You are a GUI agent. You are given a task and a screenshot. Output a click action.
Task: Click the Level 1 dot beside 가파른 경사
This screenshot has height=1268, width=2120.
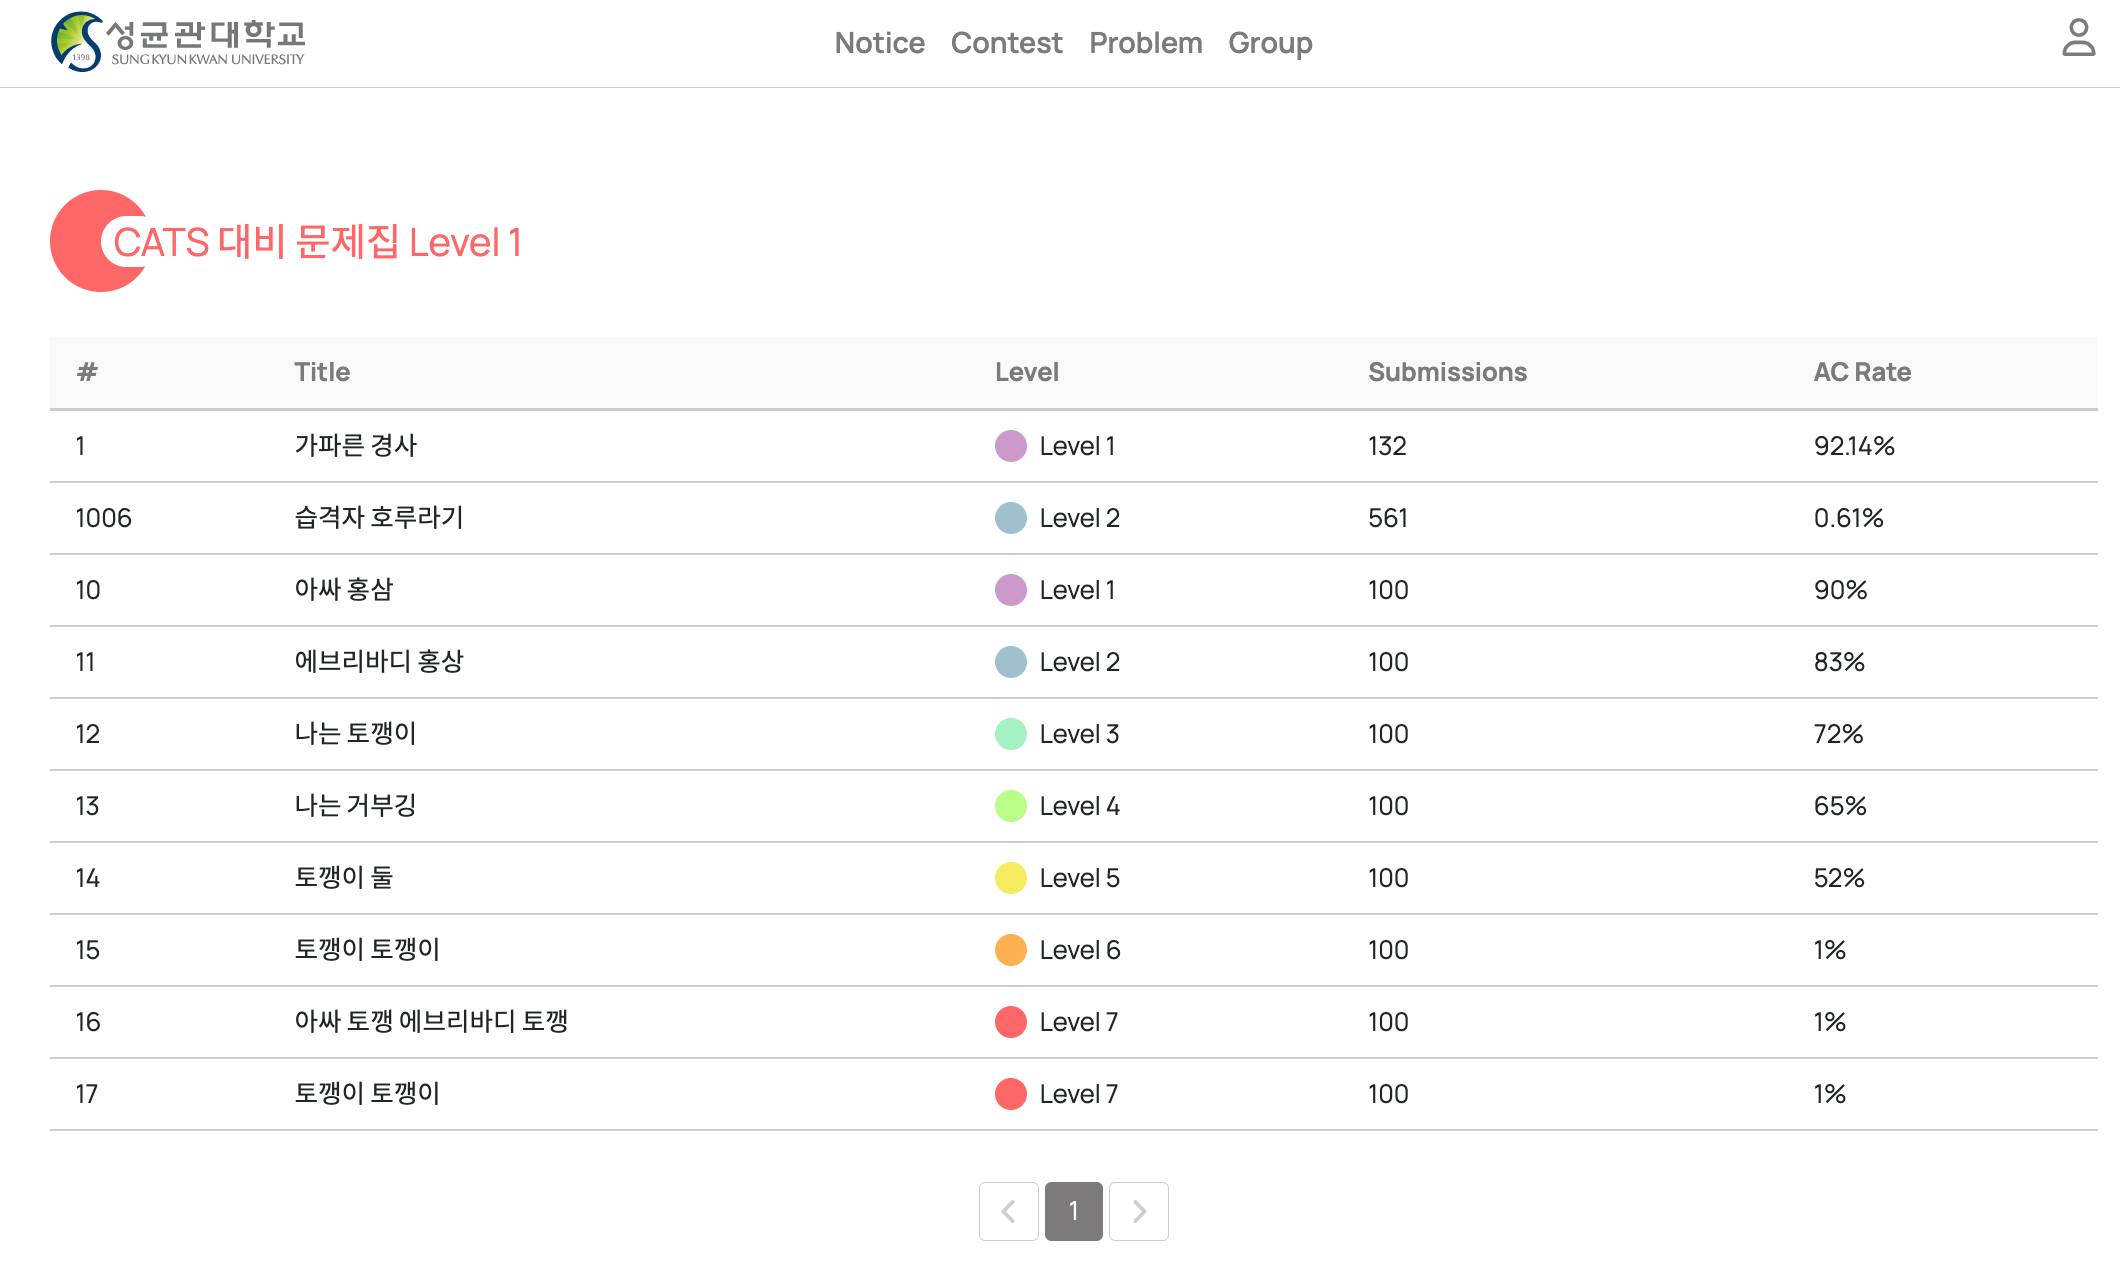pyautogui.click(x=1010, y=446)
